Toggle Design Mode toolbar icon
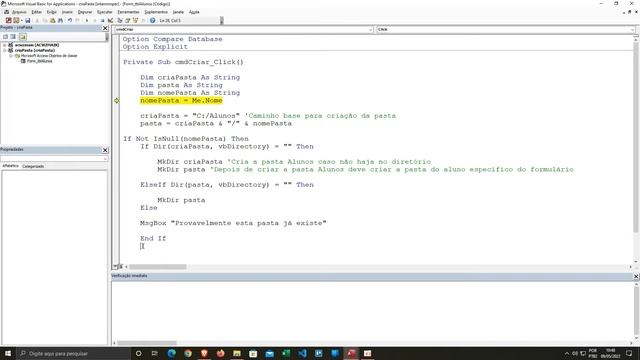This screenshot has width=640, height=360. (x=110, y=20)
